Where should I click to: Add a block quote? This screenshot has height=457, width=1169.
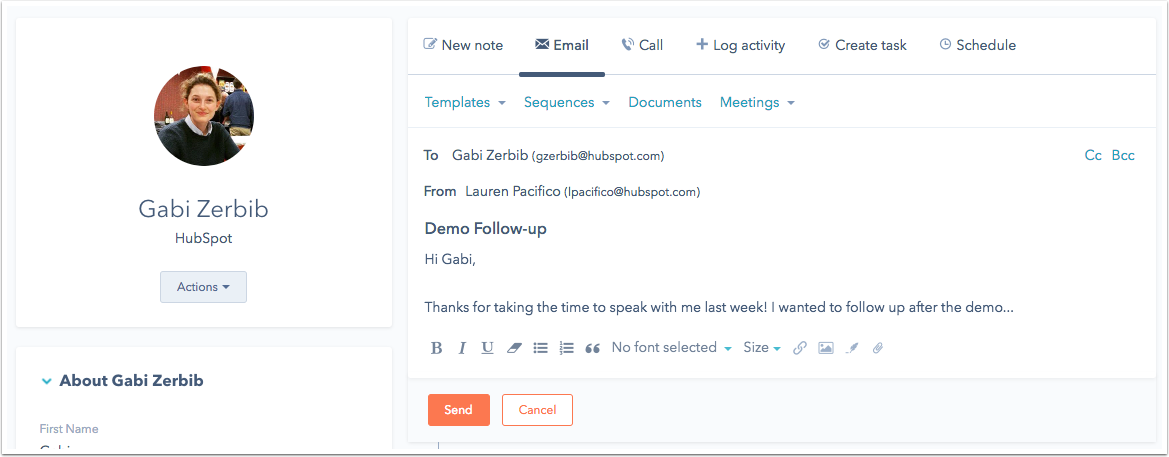tap(592, 348)
